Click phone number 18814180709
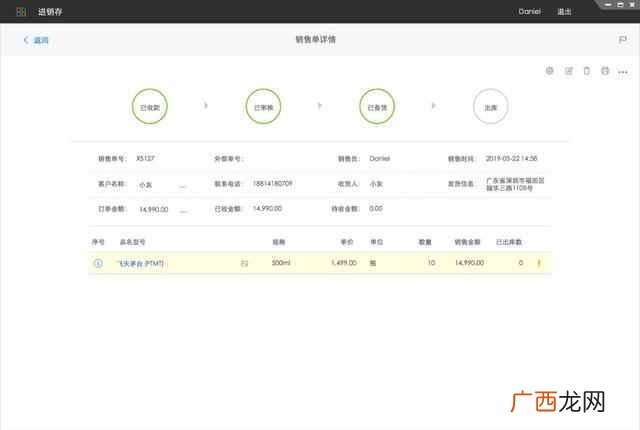This screenshot has width=640, height=430. pos(272,184)
